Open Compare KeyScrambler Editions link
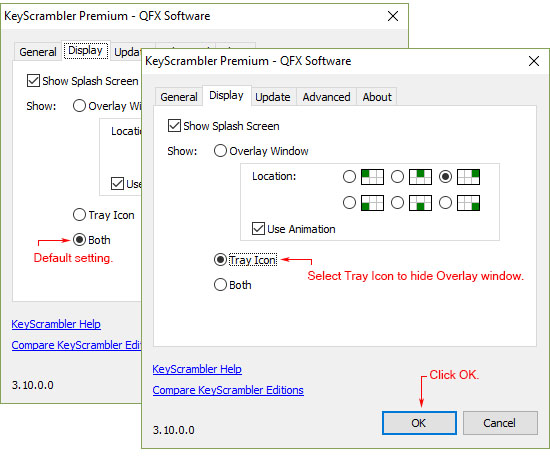This screenshot has height=472, width=550. pyautogui.click(x=228, y=390)
